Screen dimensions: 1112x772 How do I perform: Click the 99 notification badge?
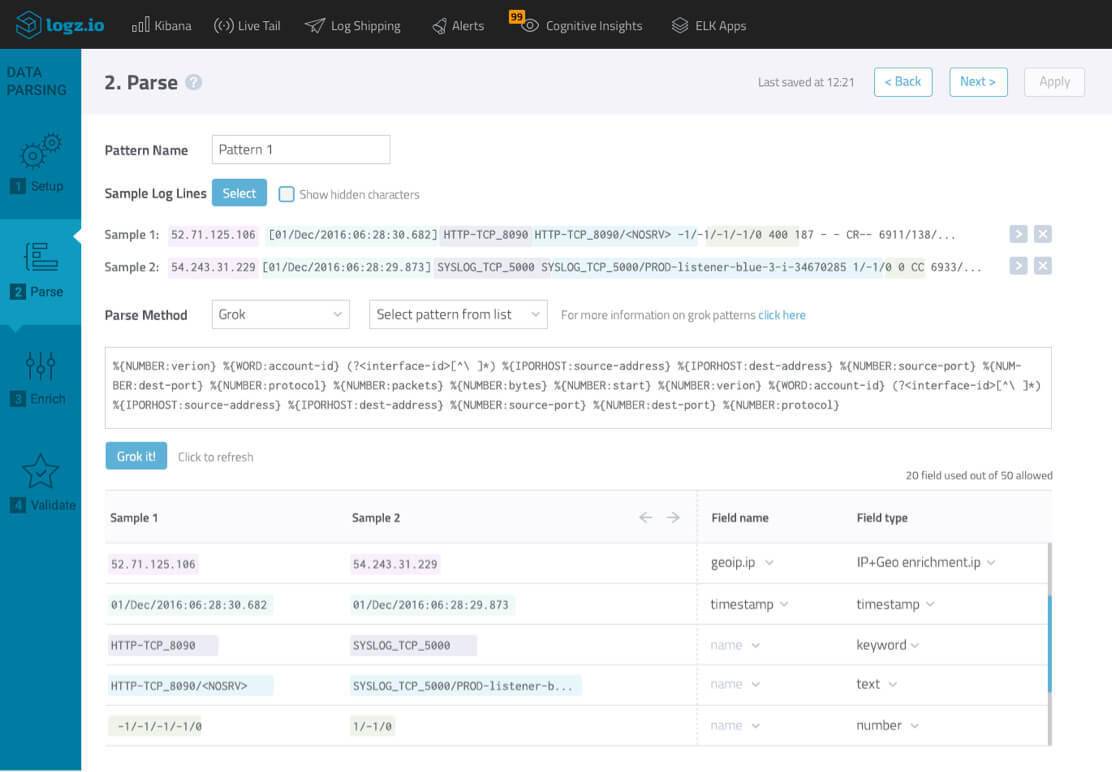[516, 16]
